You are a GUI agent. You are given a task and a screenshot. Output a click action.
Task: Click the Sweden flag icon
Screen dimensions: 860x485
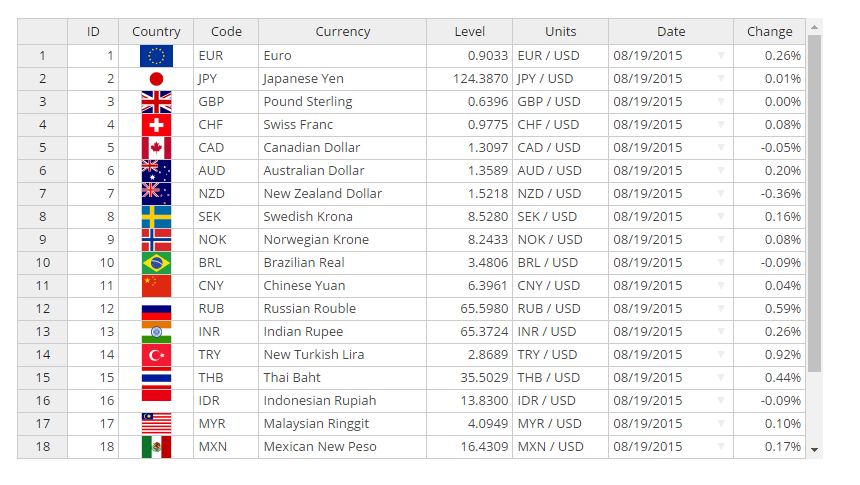(x=156, y=217)
